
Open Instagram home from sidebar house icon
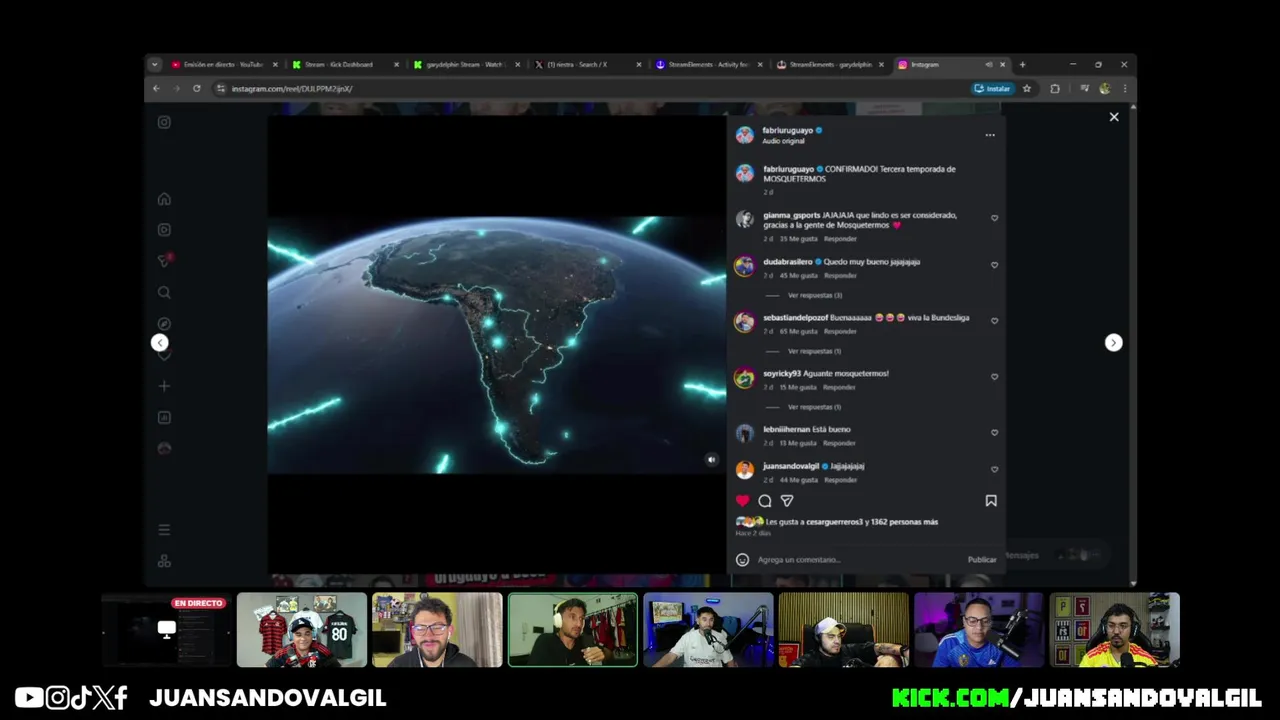click(x=164, y=199)
